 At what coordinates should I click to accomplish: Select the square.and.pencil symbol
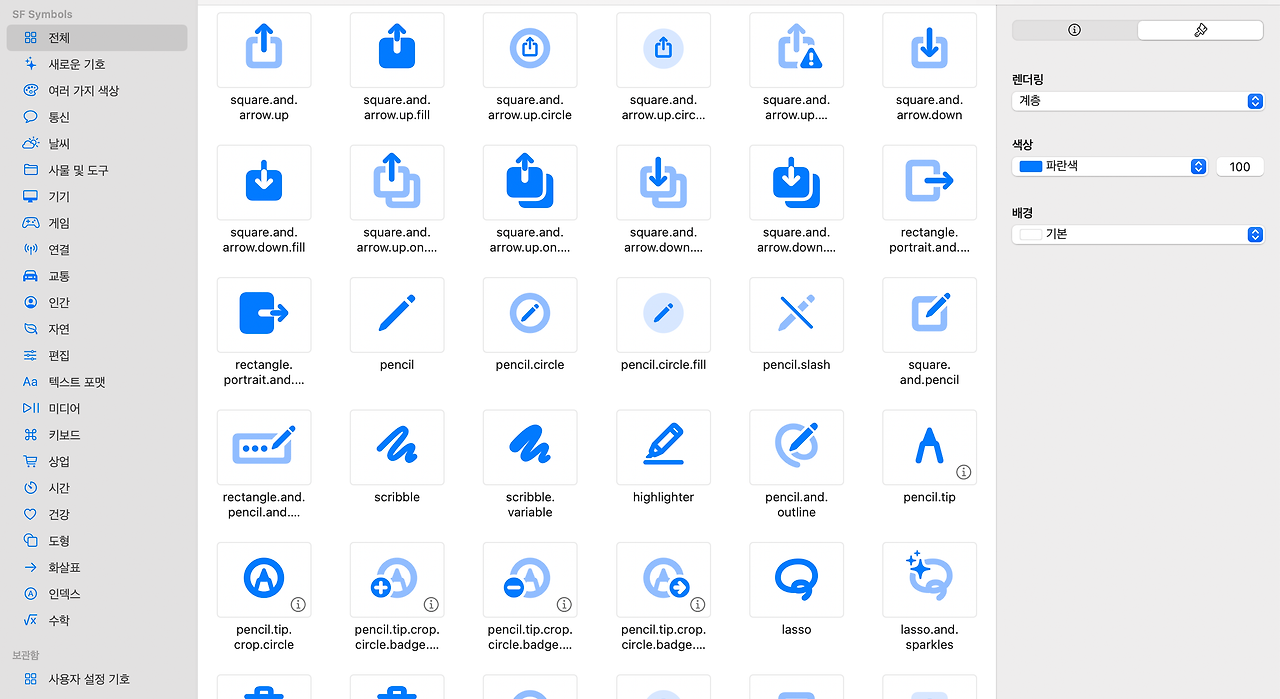click(x=930, y=315)
